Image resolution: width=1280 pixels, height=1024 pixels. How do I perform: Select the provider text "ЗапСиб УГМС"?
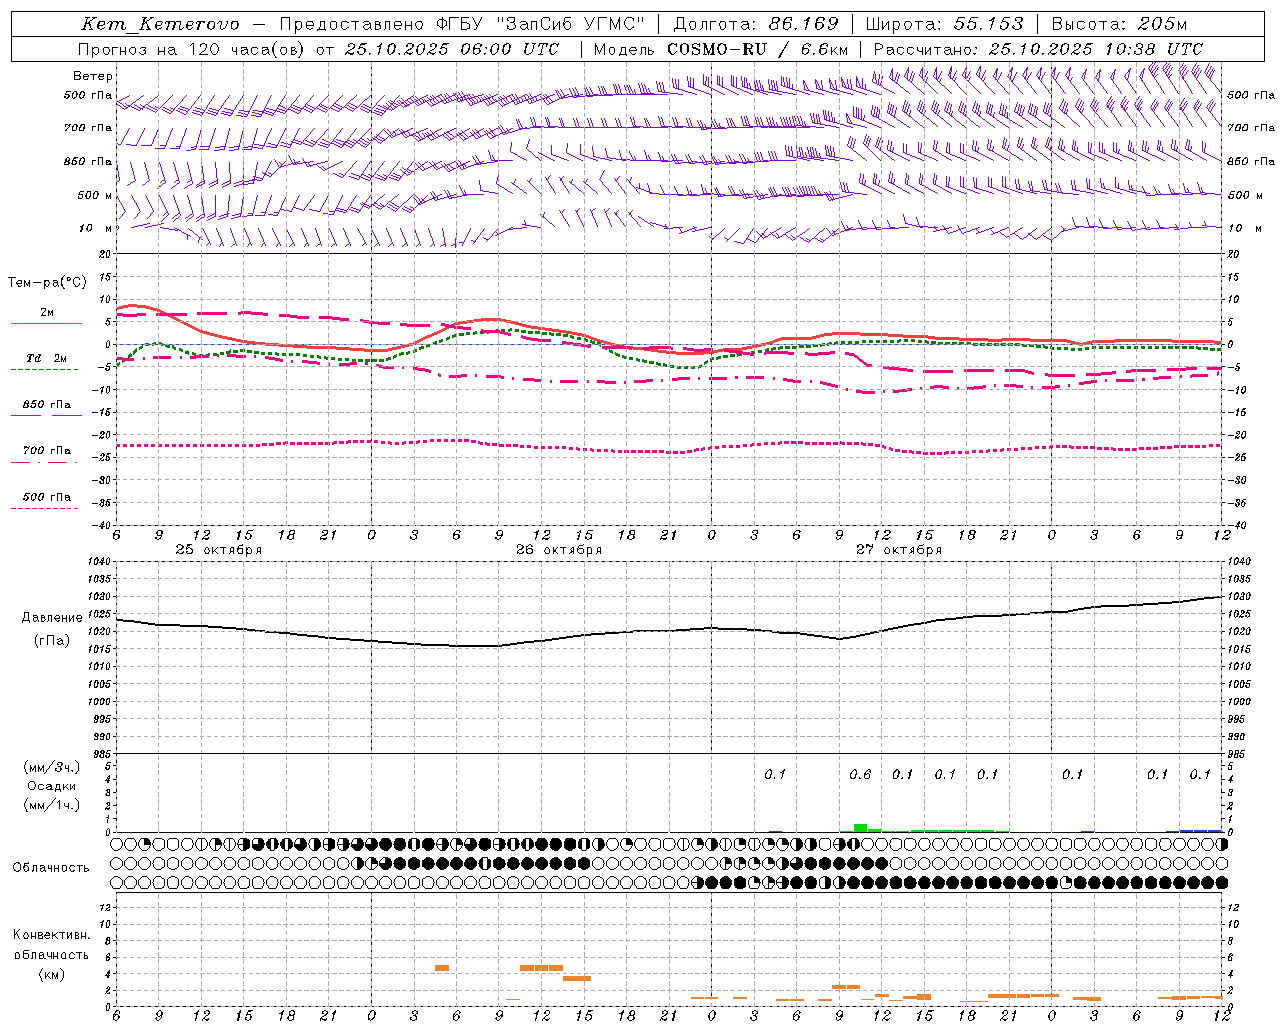571,24
